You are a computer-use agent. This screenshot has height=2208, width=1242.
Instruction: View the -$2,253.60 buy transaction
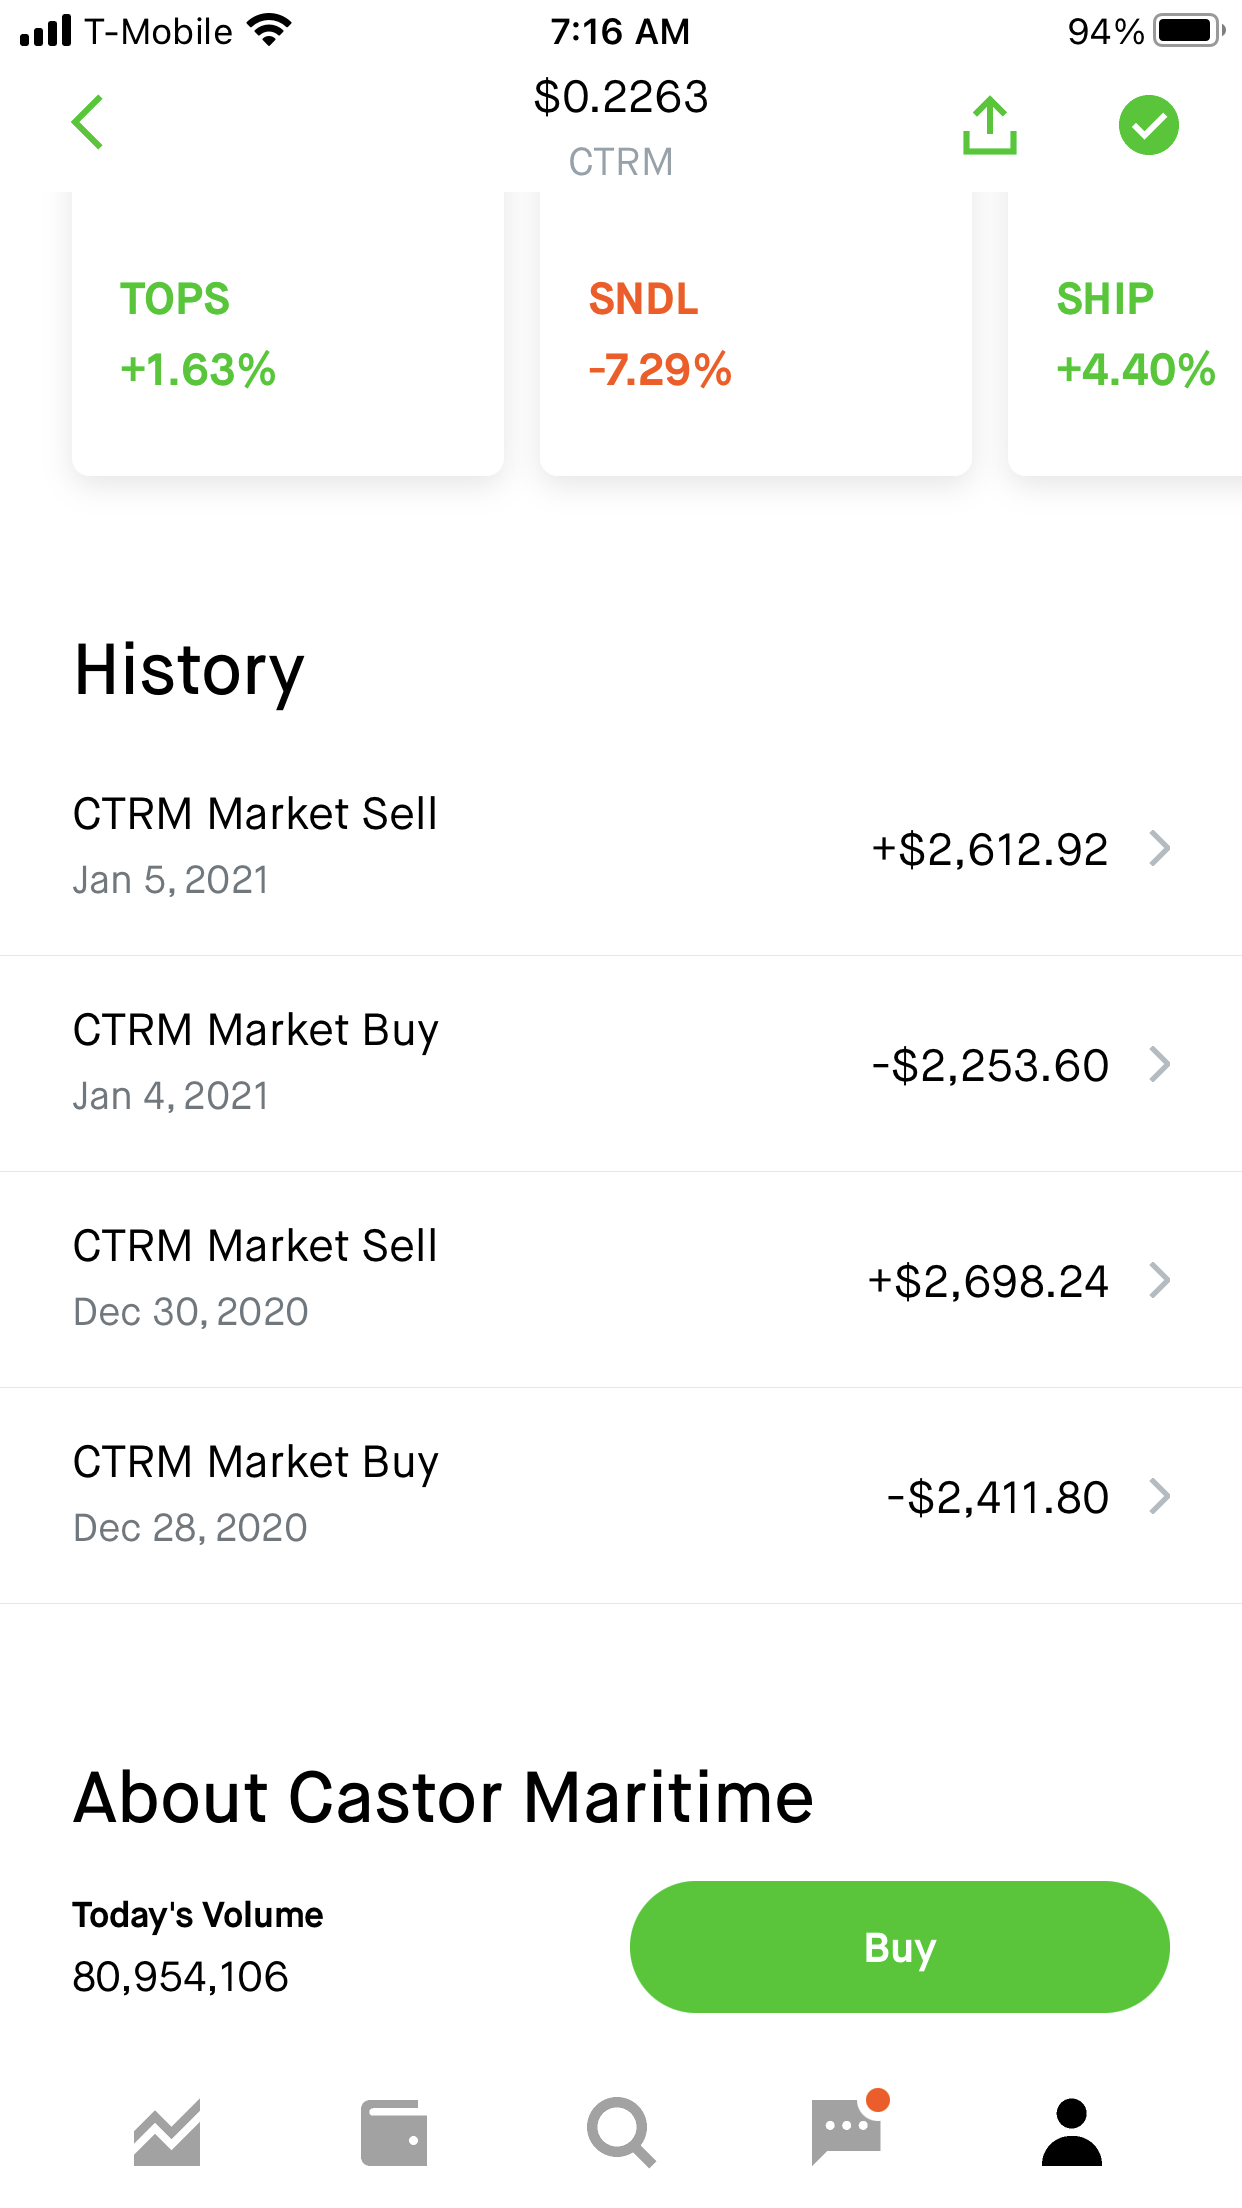point(989,1066)
